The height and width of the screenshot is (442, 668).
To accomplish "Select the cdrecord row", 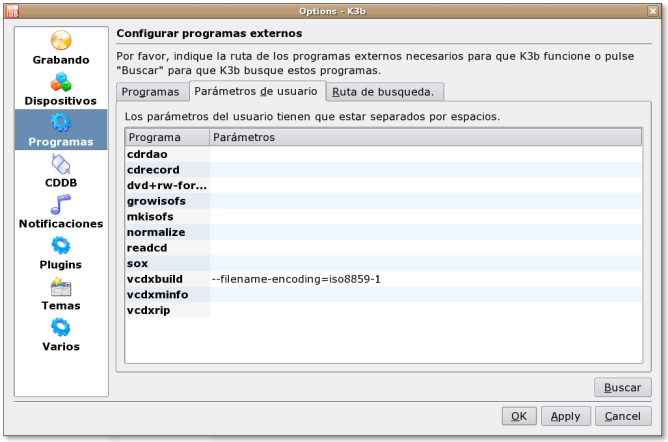I will pyautogui.click(x=383, y=170).
